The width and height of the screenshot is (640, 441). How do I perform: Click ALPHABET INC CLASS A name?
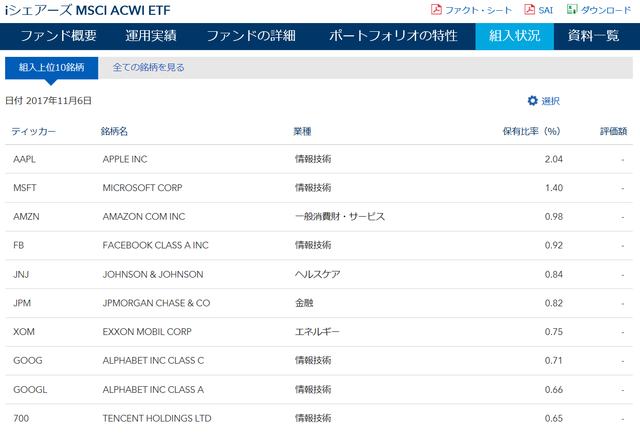(153, 390)
